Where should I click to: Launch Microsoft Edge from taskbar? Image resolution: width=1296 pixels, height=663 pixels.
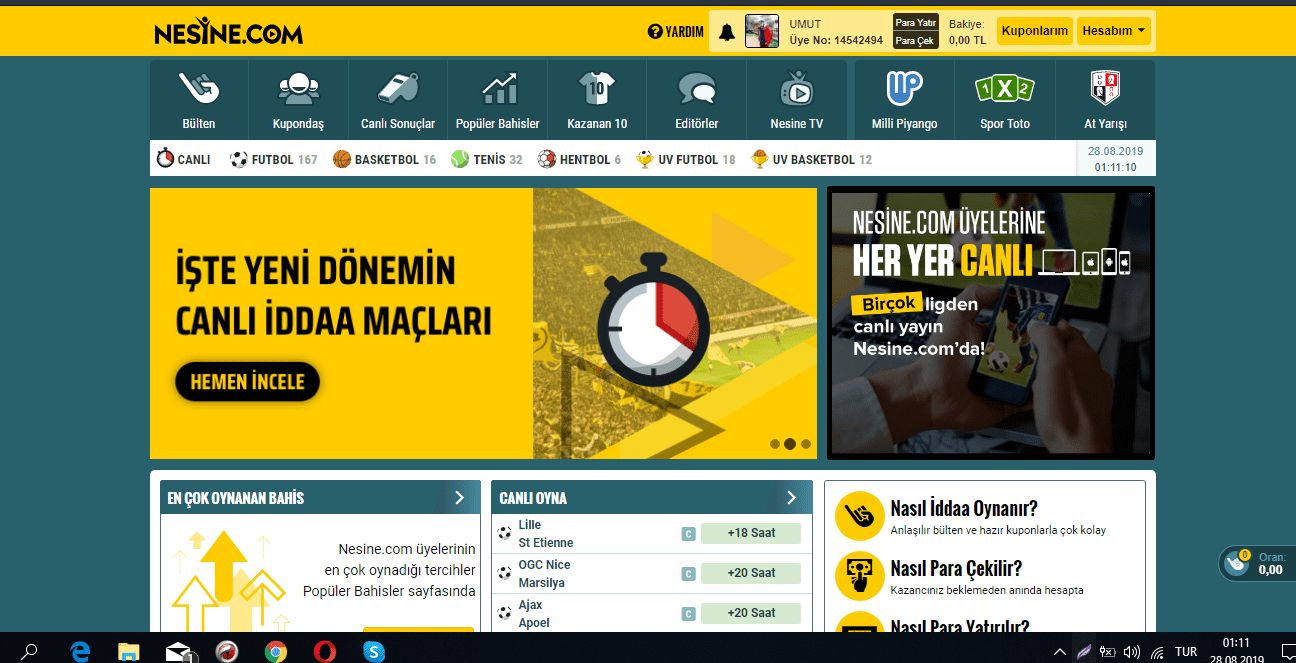click(81, 652)
